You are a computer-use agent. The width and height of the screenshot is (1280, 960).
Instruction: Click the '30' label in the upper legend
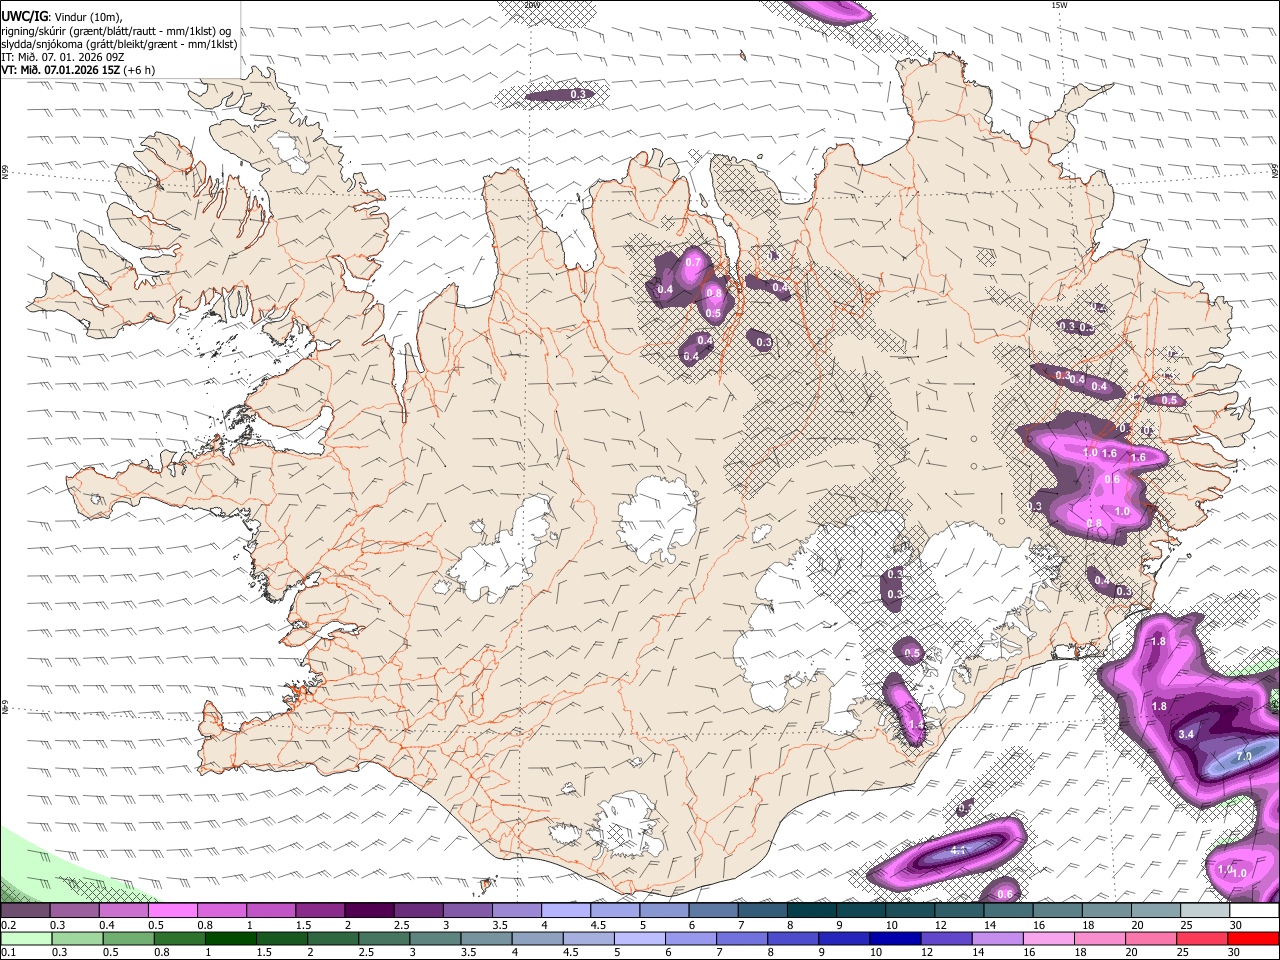(1235, 925)
